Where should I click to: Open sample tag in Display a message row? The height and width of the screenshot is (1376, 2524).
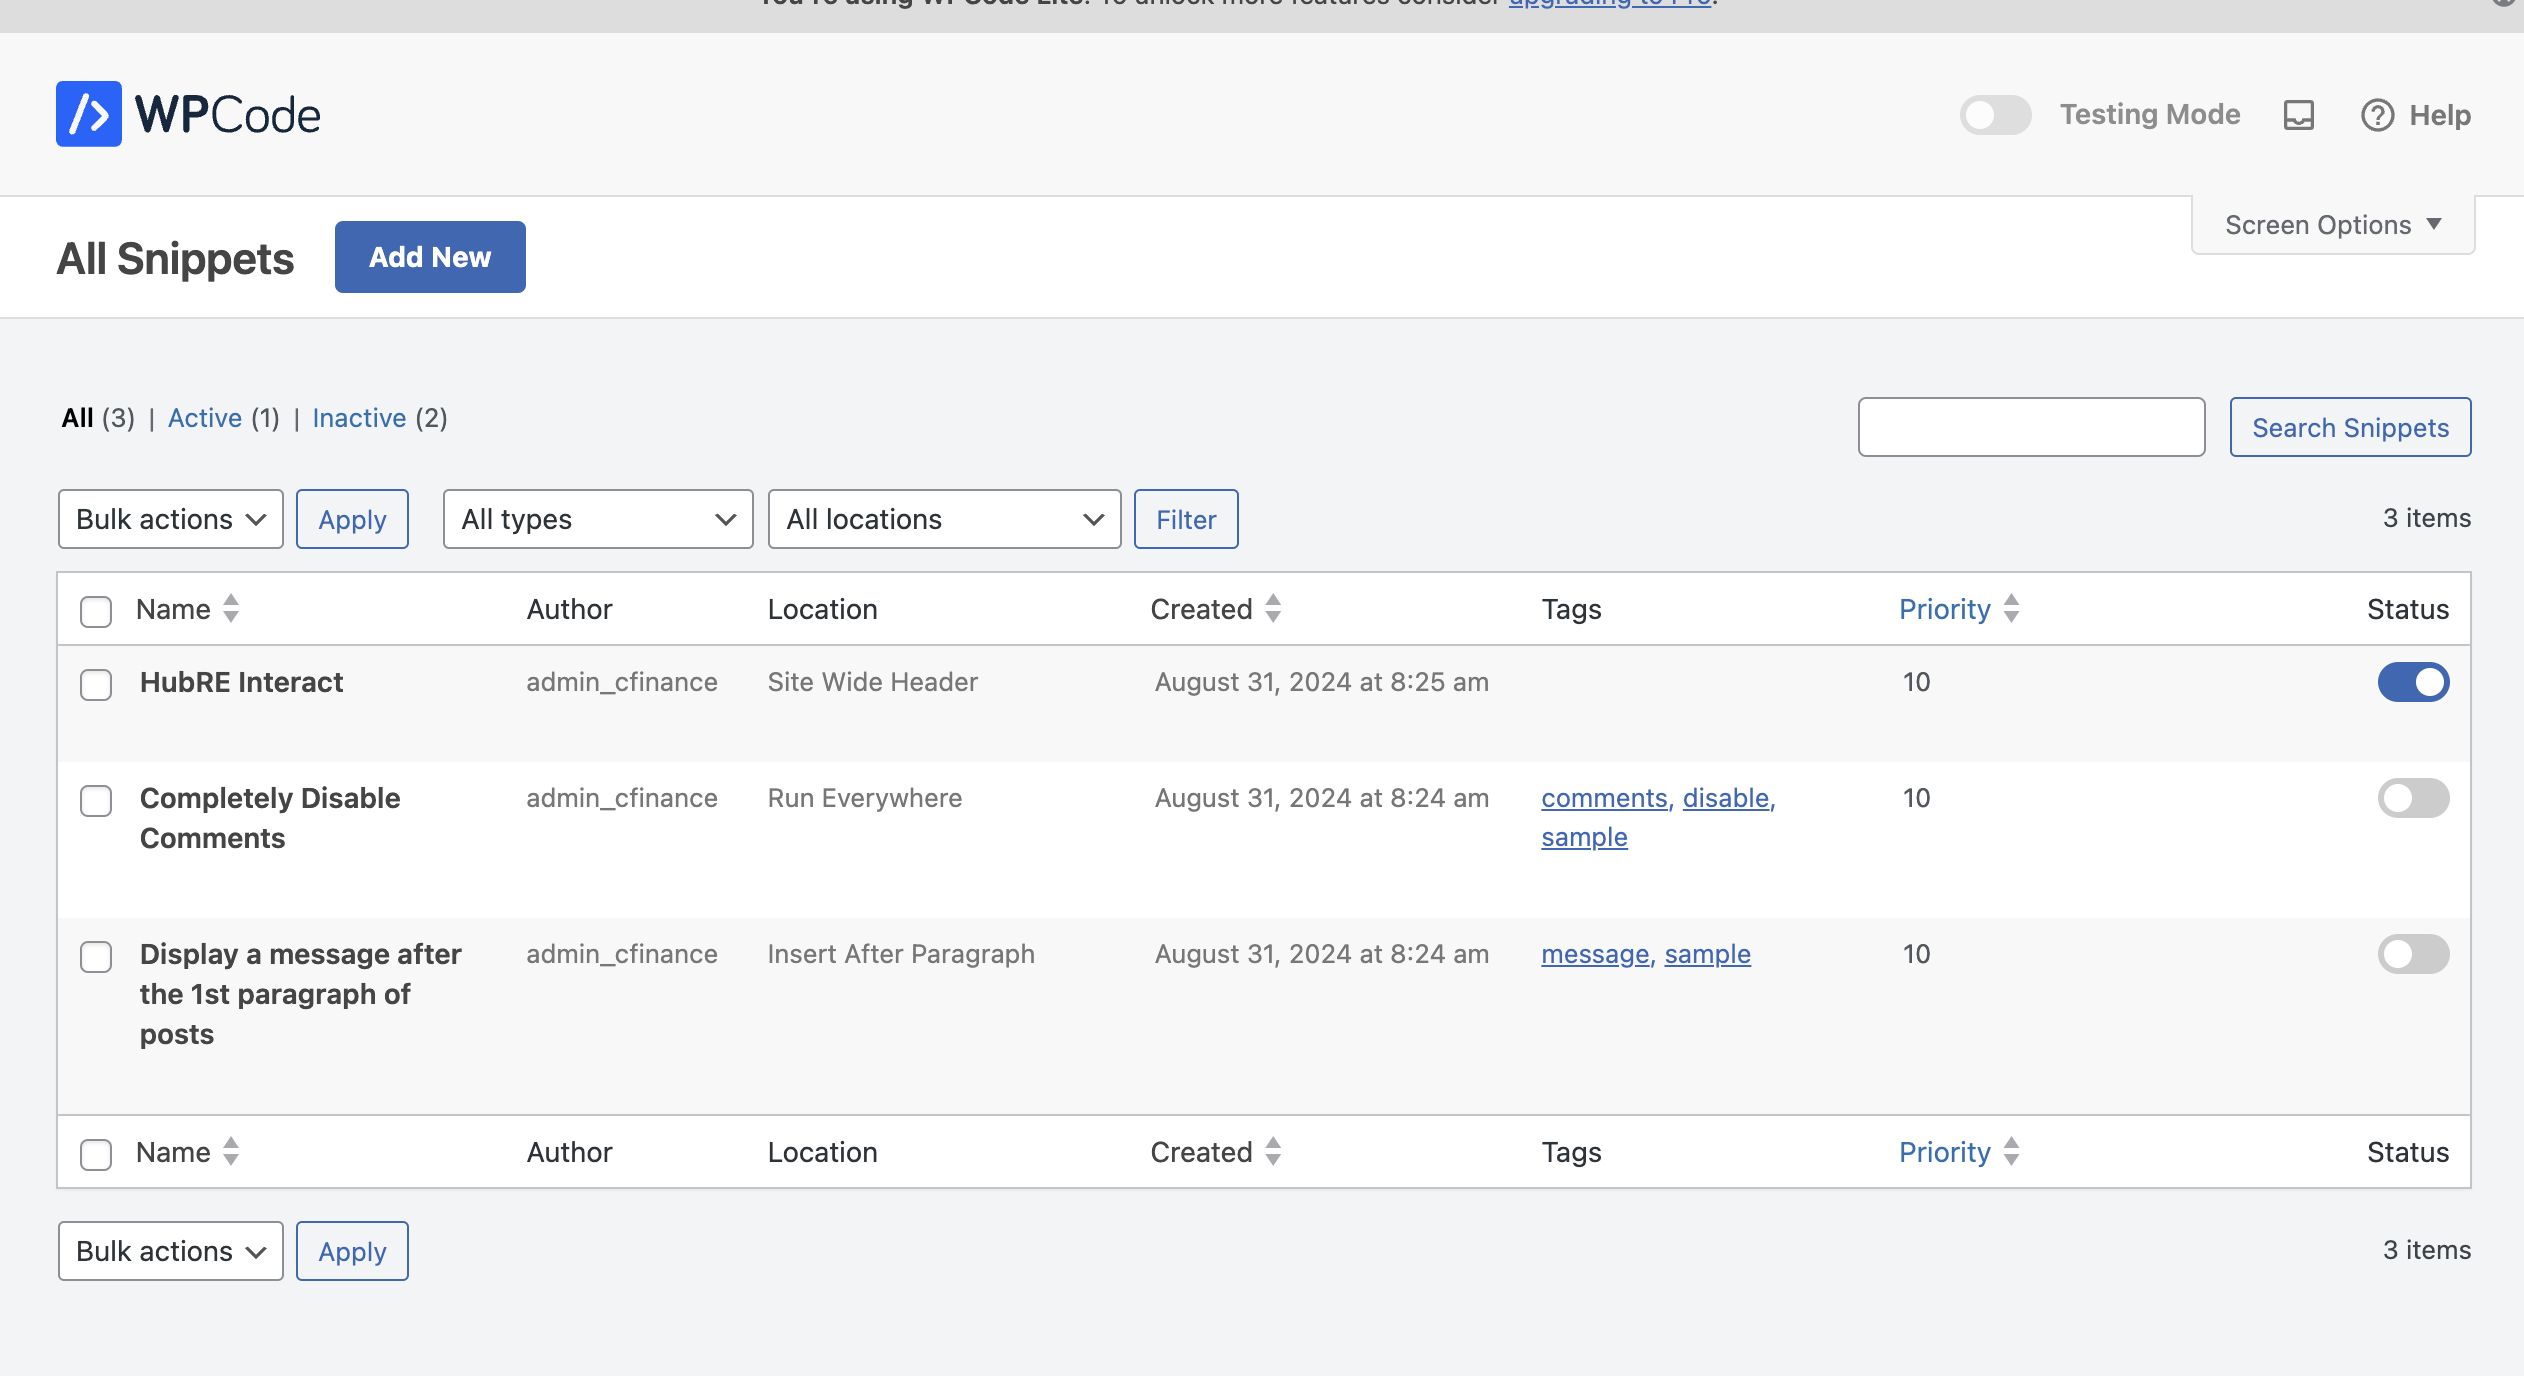[1707, 954]
